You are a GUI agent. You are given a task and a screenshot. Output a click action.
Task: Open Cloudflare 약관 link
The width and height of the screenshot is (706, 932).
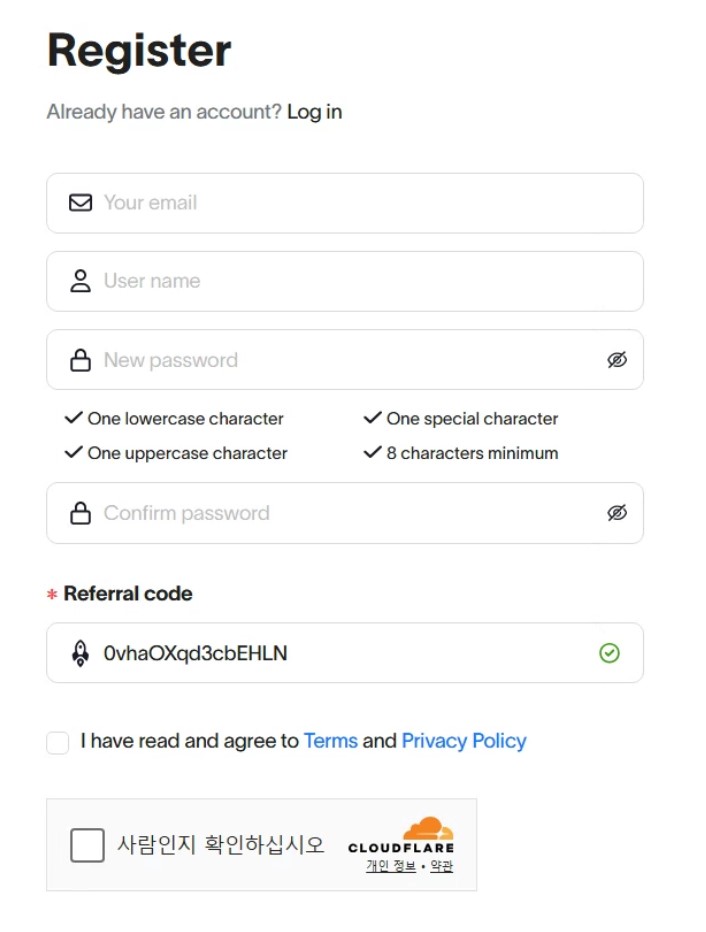tap(441, 867)
